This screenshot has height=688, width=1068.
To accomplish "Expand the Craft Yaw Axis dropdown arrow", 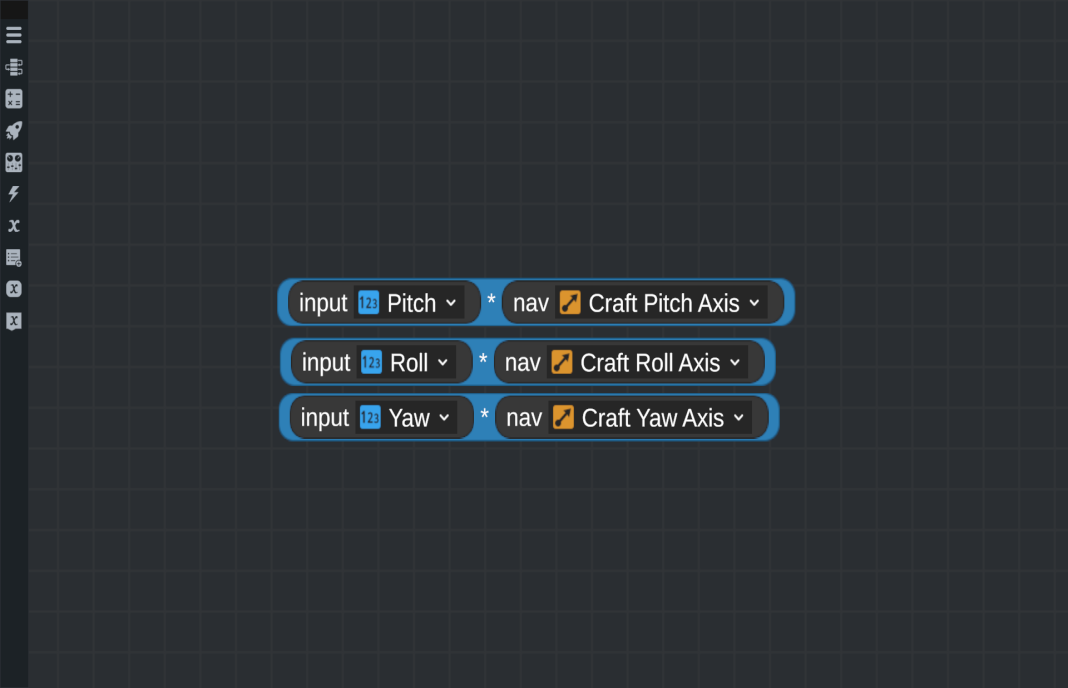I will 739,418.
